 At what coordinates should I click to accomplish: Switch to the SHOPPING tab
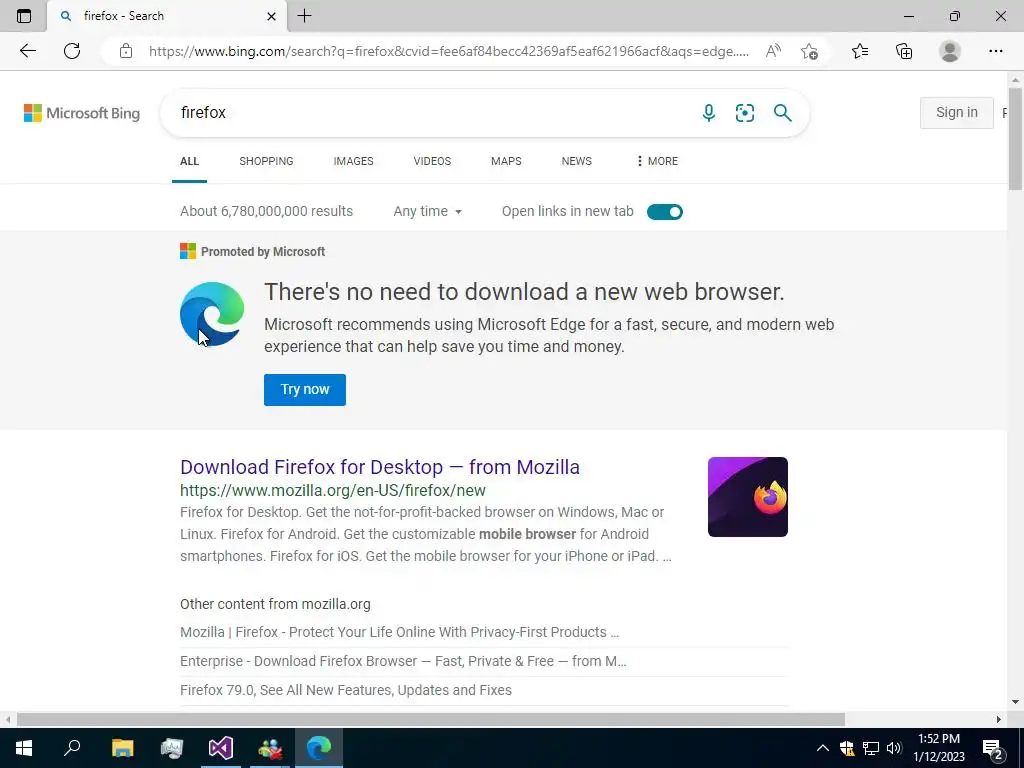[x=266, y=161]
